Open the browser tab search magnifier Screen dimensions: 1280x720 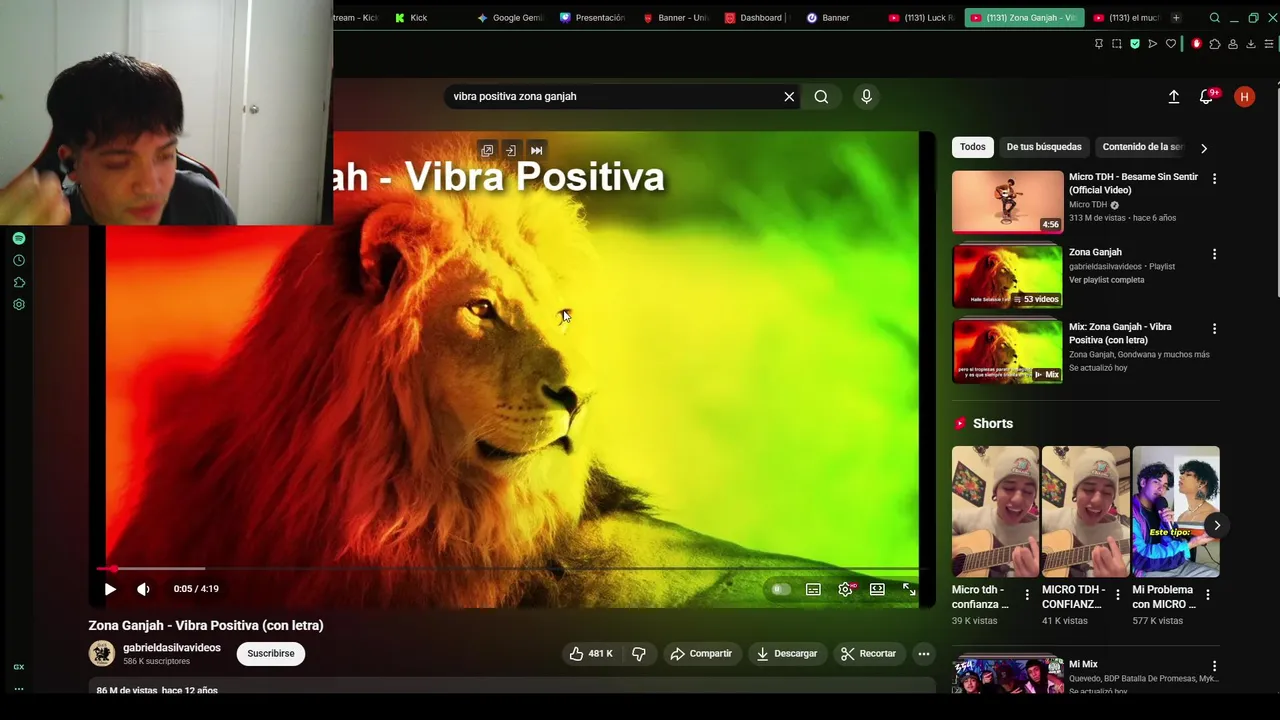click(1215, 18)
